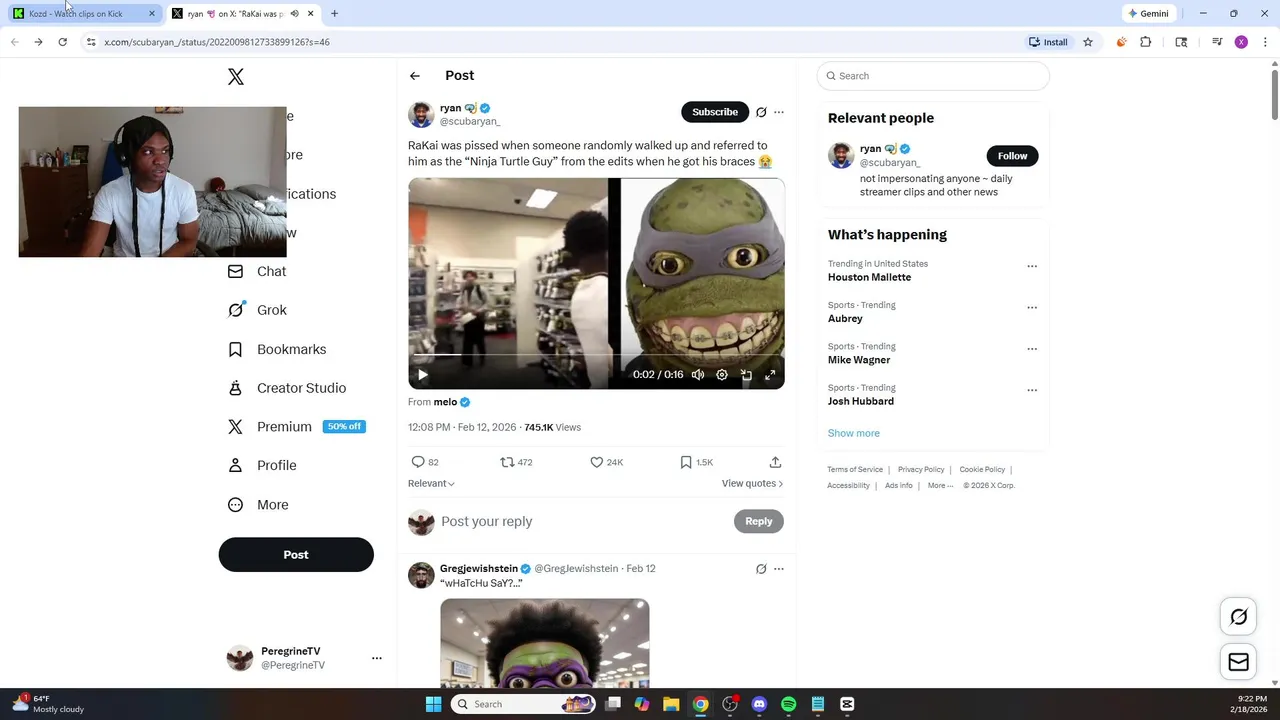The image size is (1280, 720).
Task: Open Premium in the sidebar
Action: 295,427
